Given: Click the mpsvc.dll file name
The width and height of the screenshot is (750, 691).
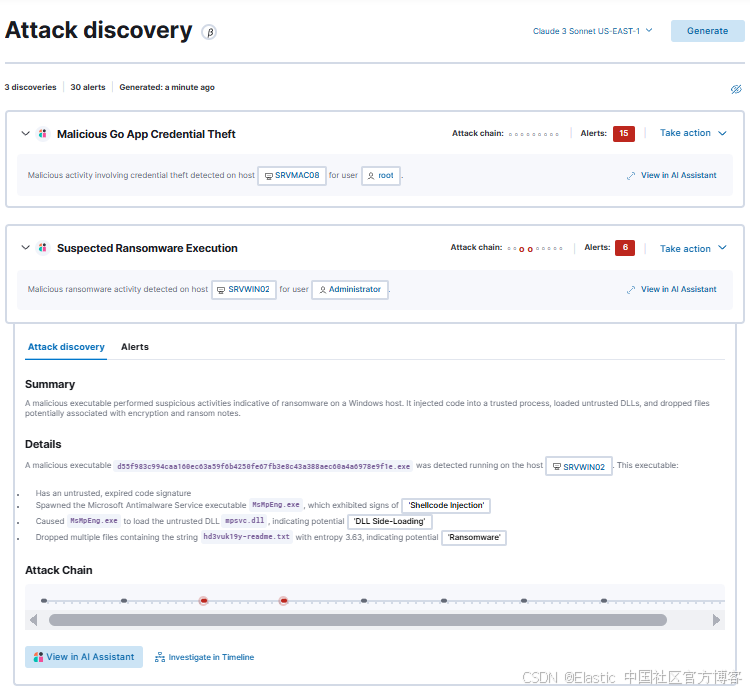Looking at the screenshot, I should pyautogui.click(x=244, y=521).
